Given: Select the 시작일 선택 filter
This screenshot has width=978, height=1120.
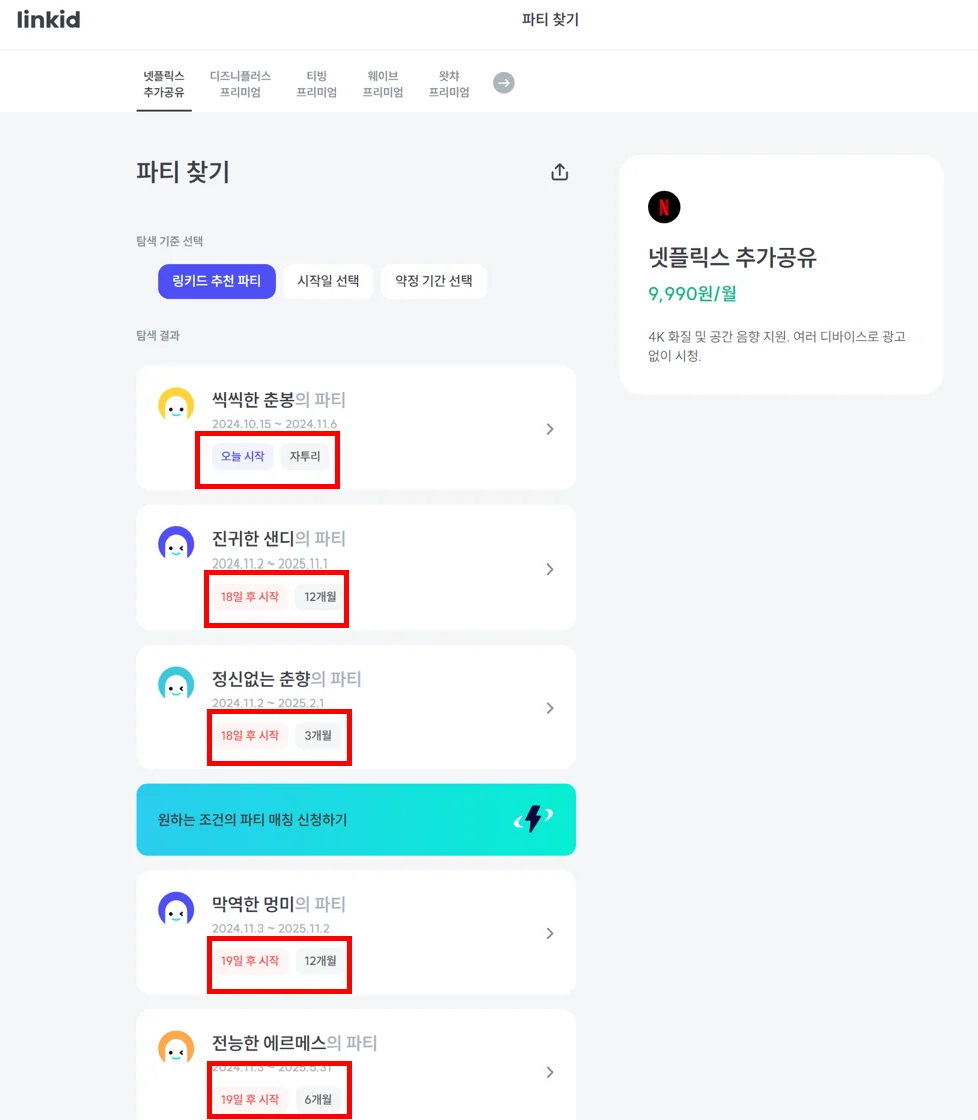Looking at the screenshot, I should [328, 281].
